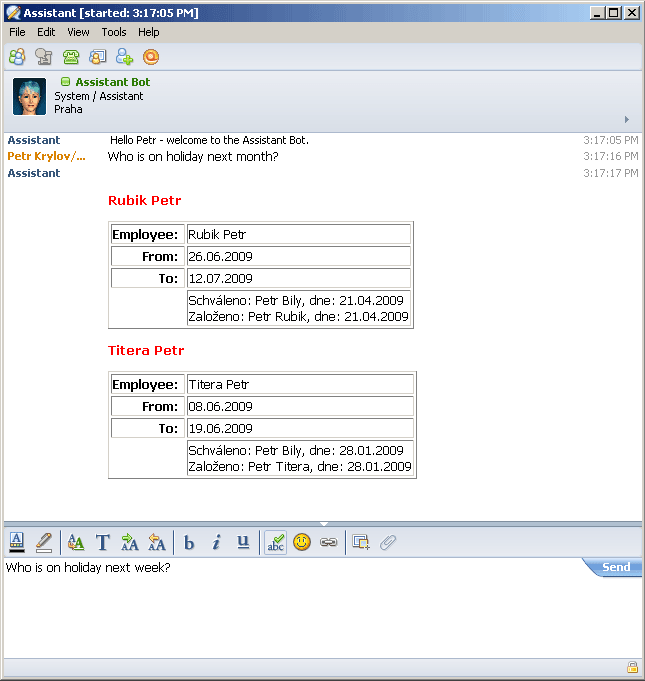Click the paperclip attach file icon
645x681 pixels.
[388, 542]
